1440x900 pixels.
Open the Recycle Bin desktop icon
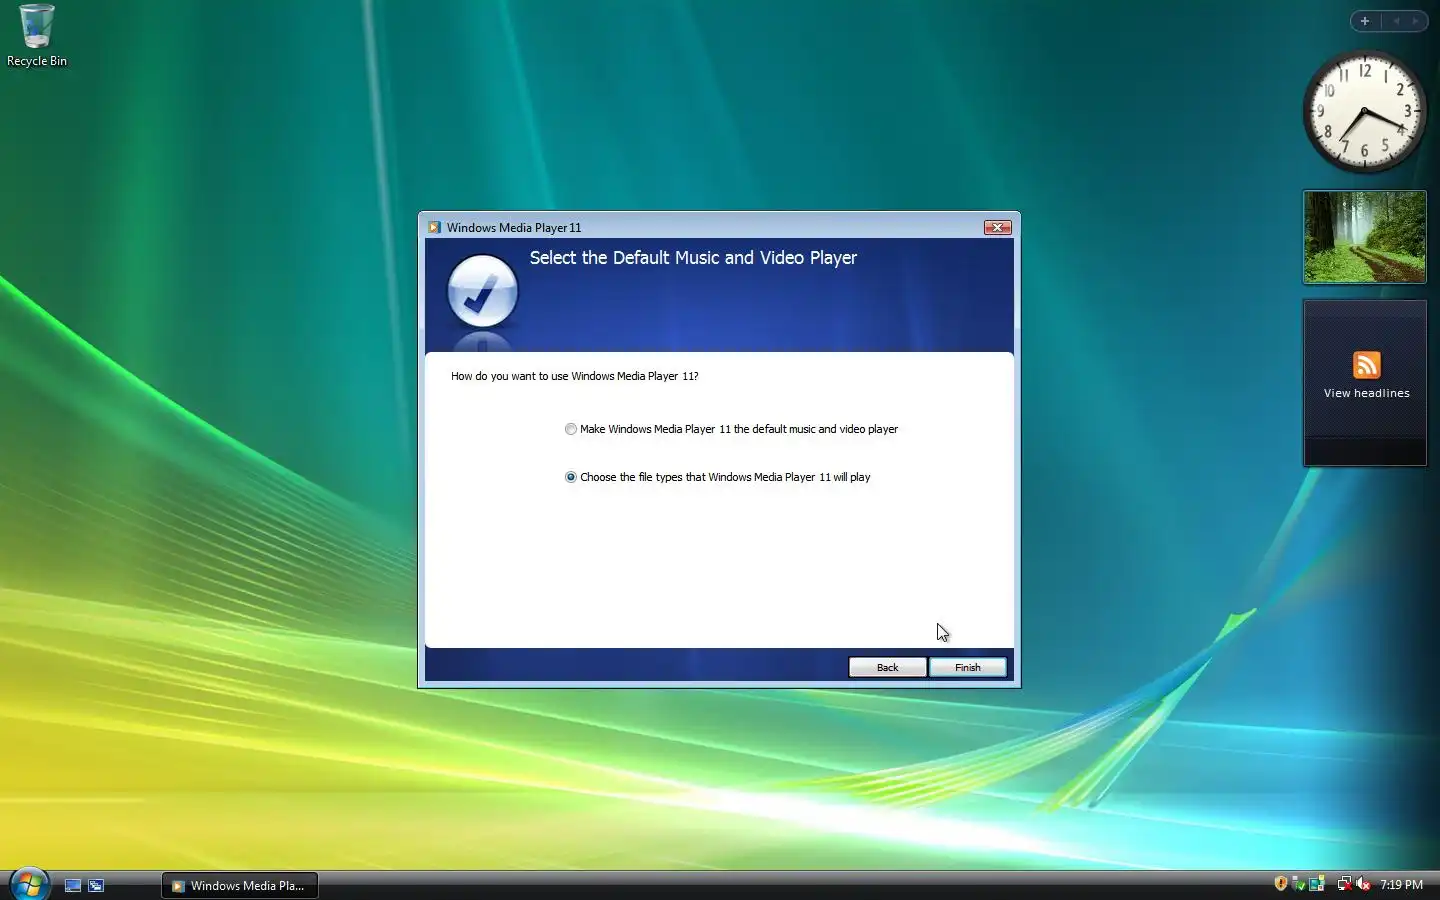(37, 35)
